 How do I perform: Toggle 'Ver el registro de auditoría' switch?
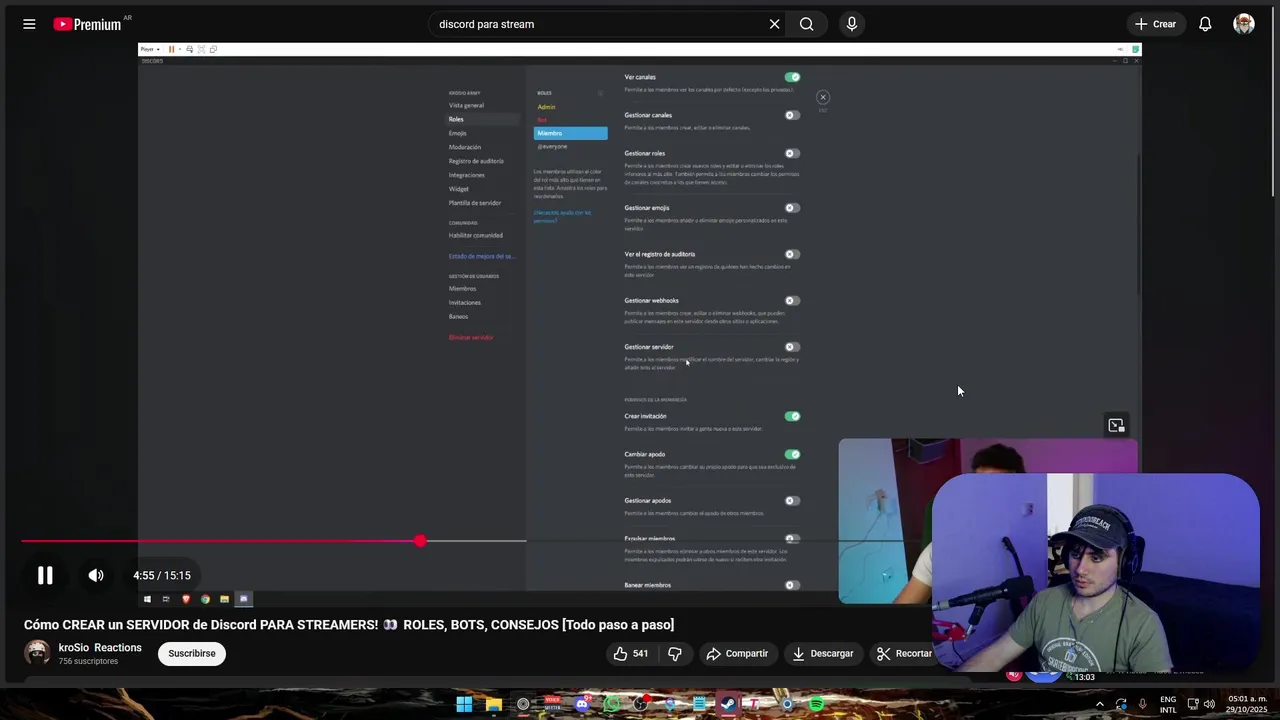coord(792,254)
